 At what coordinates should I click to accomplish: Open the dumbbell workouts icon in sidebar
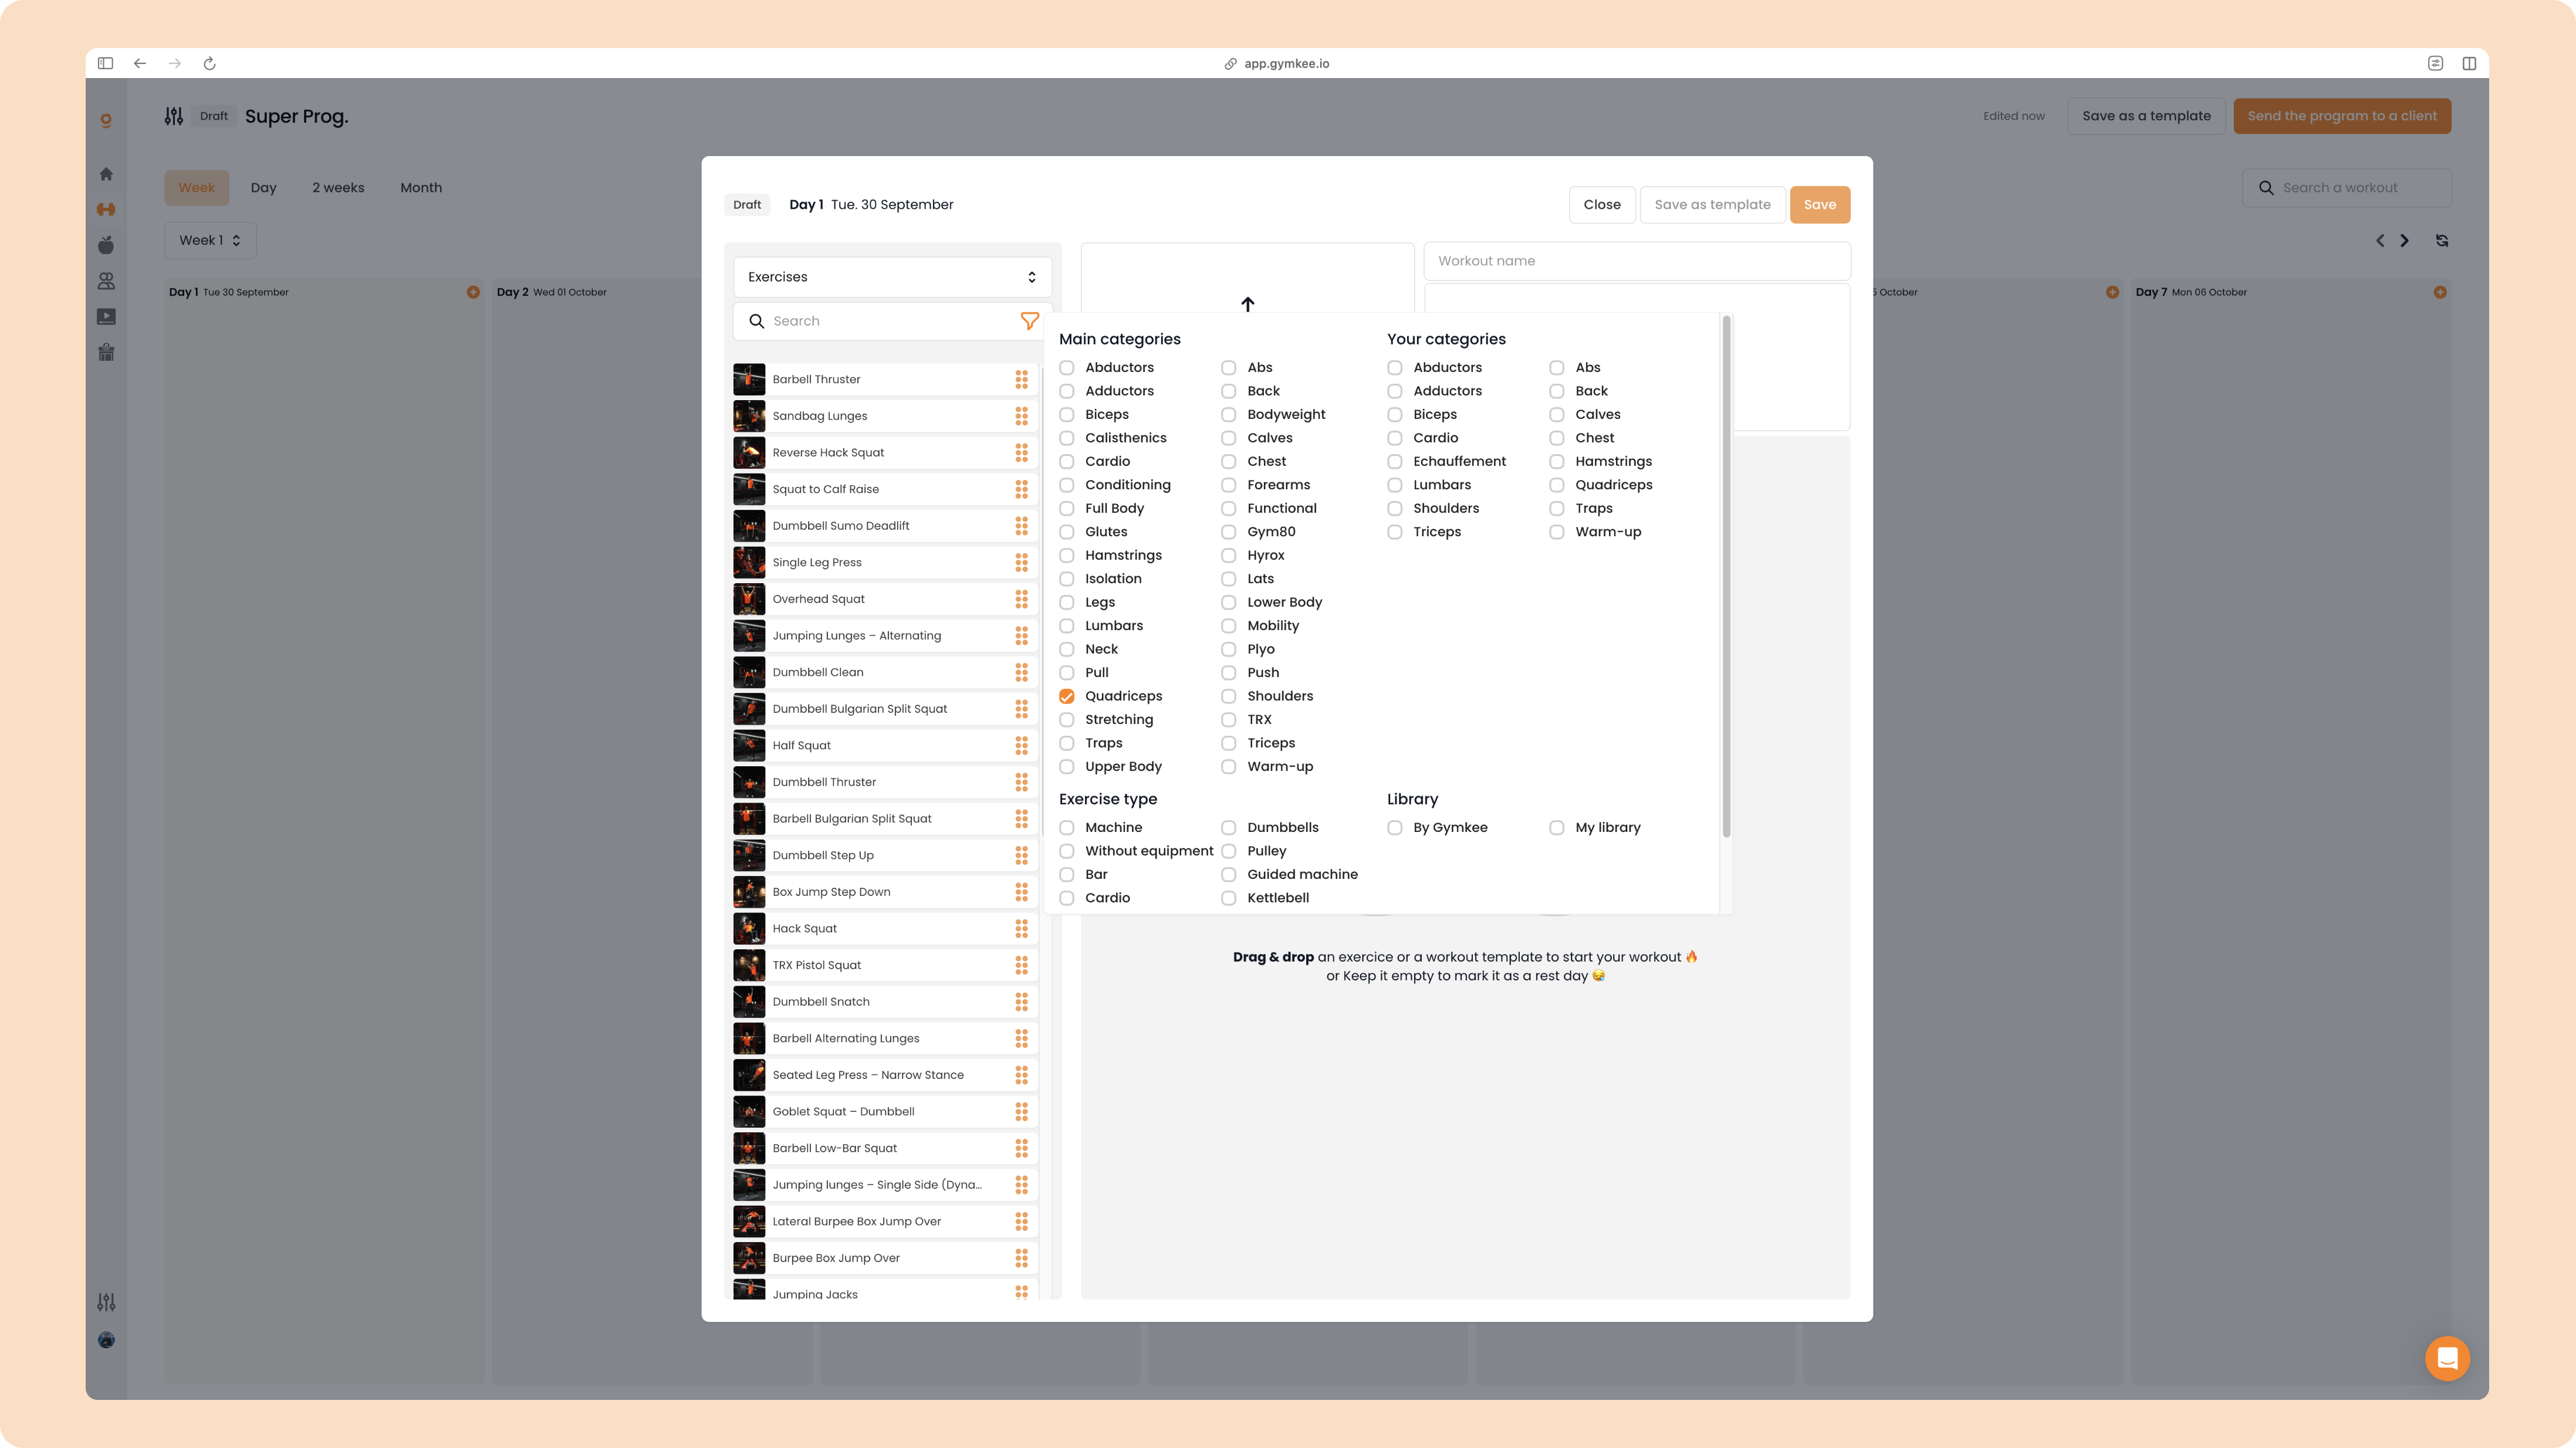[106, 209]
